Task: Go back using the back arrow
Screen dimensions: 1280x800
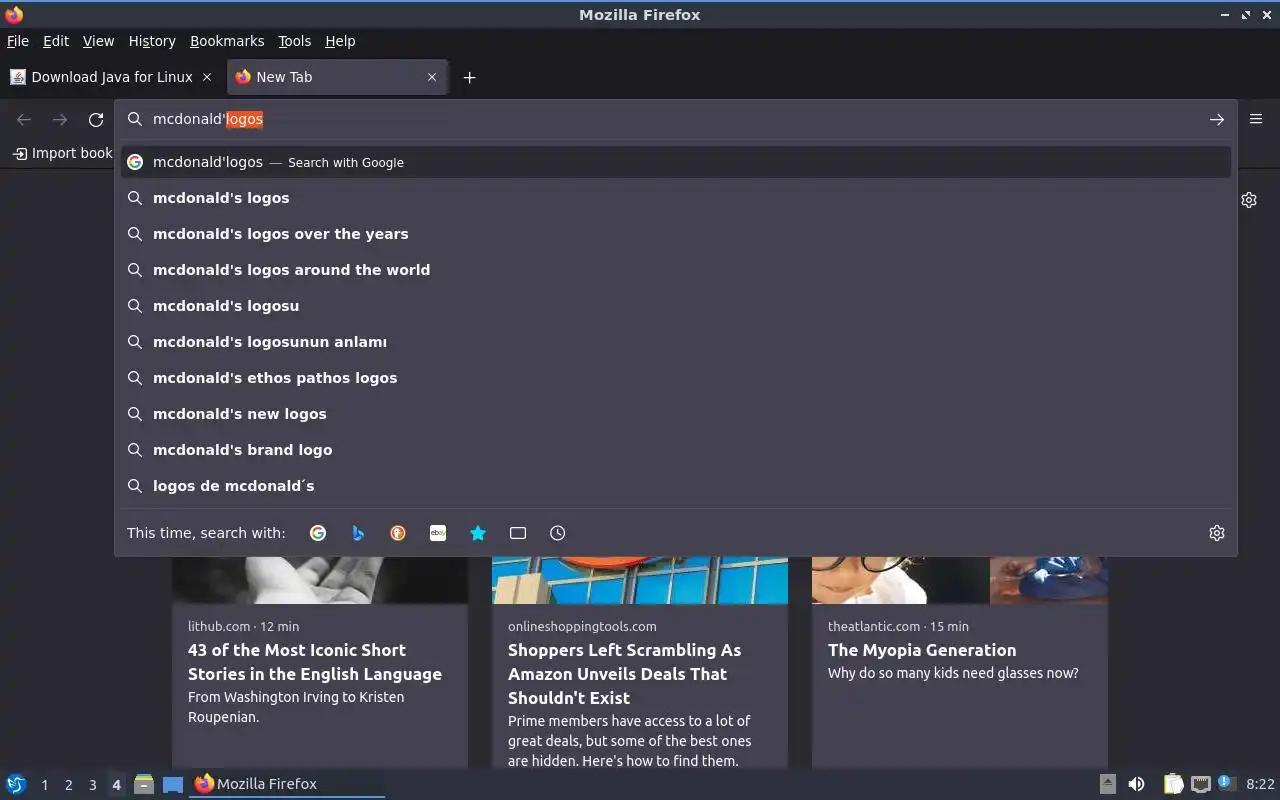Action: (x=24, y=120)
